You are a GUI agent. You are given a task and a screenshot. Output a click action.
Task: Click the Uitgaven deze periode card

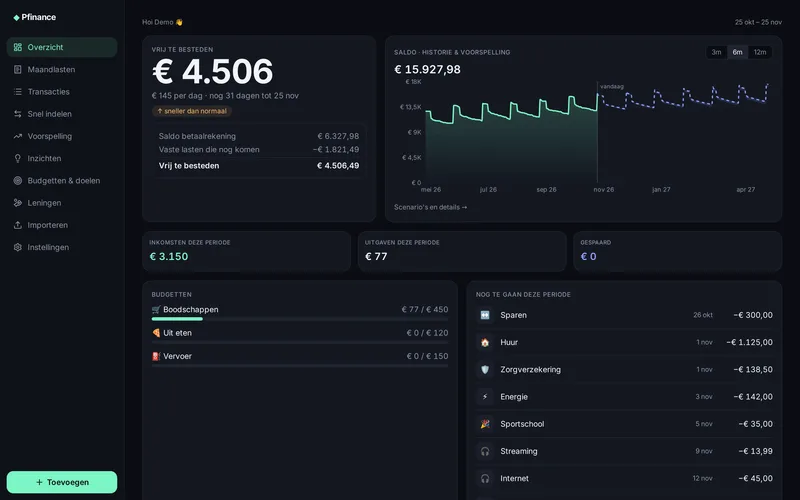pos(462,251)
